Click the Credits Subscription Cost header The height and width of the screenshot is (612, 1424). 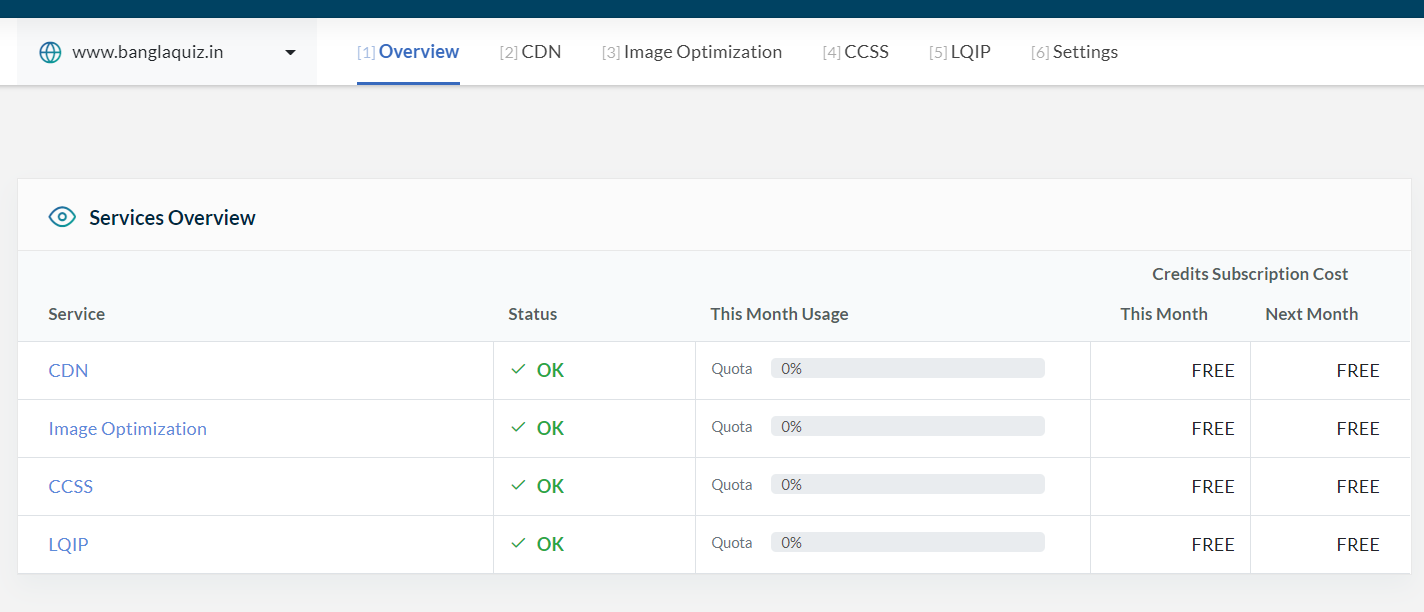tap(1250, 274)
